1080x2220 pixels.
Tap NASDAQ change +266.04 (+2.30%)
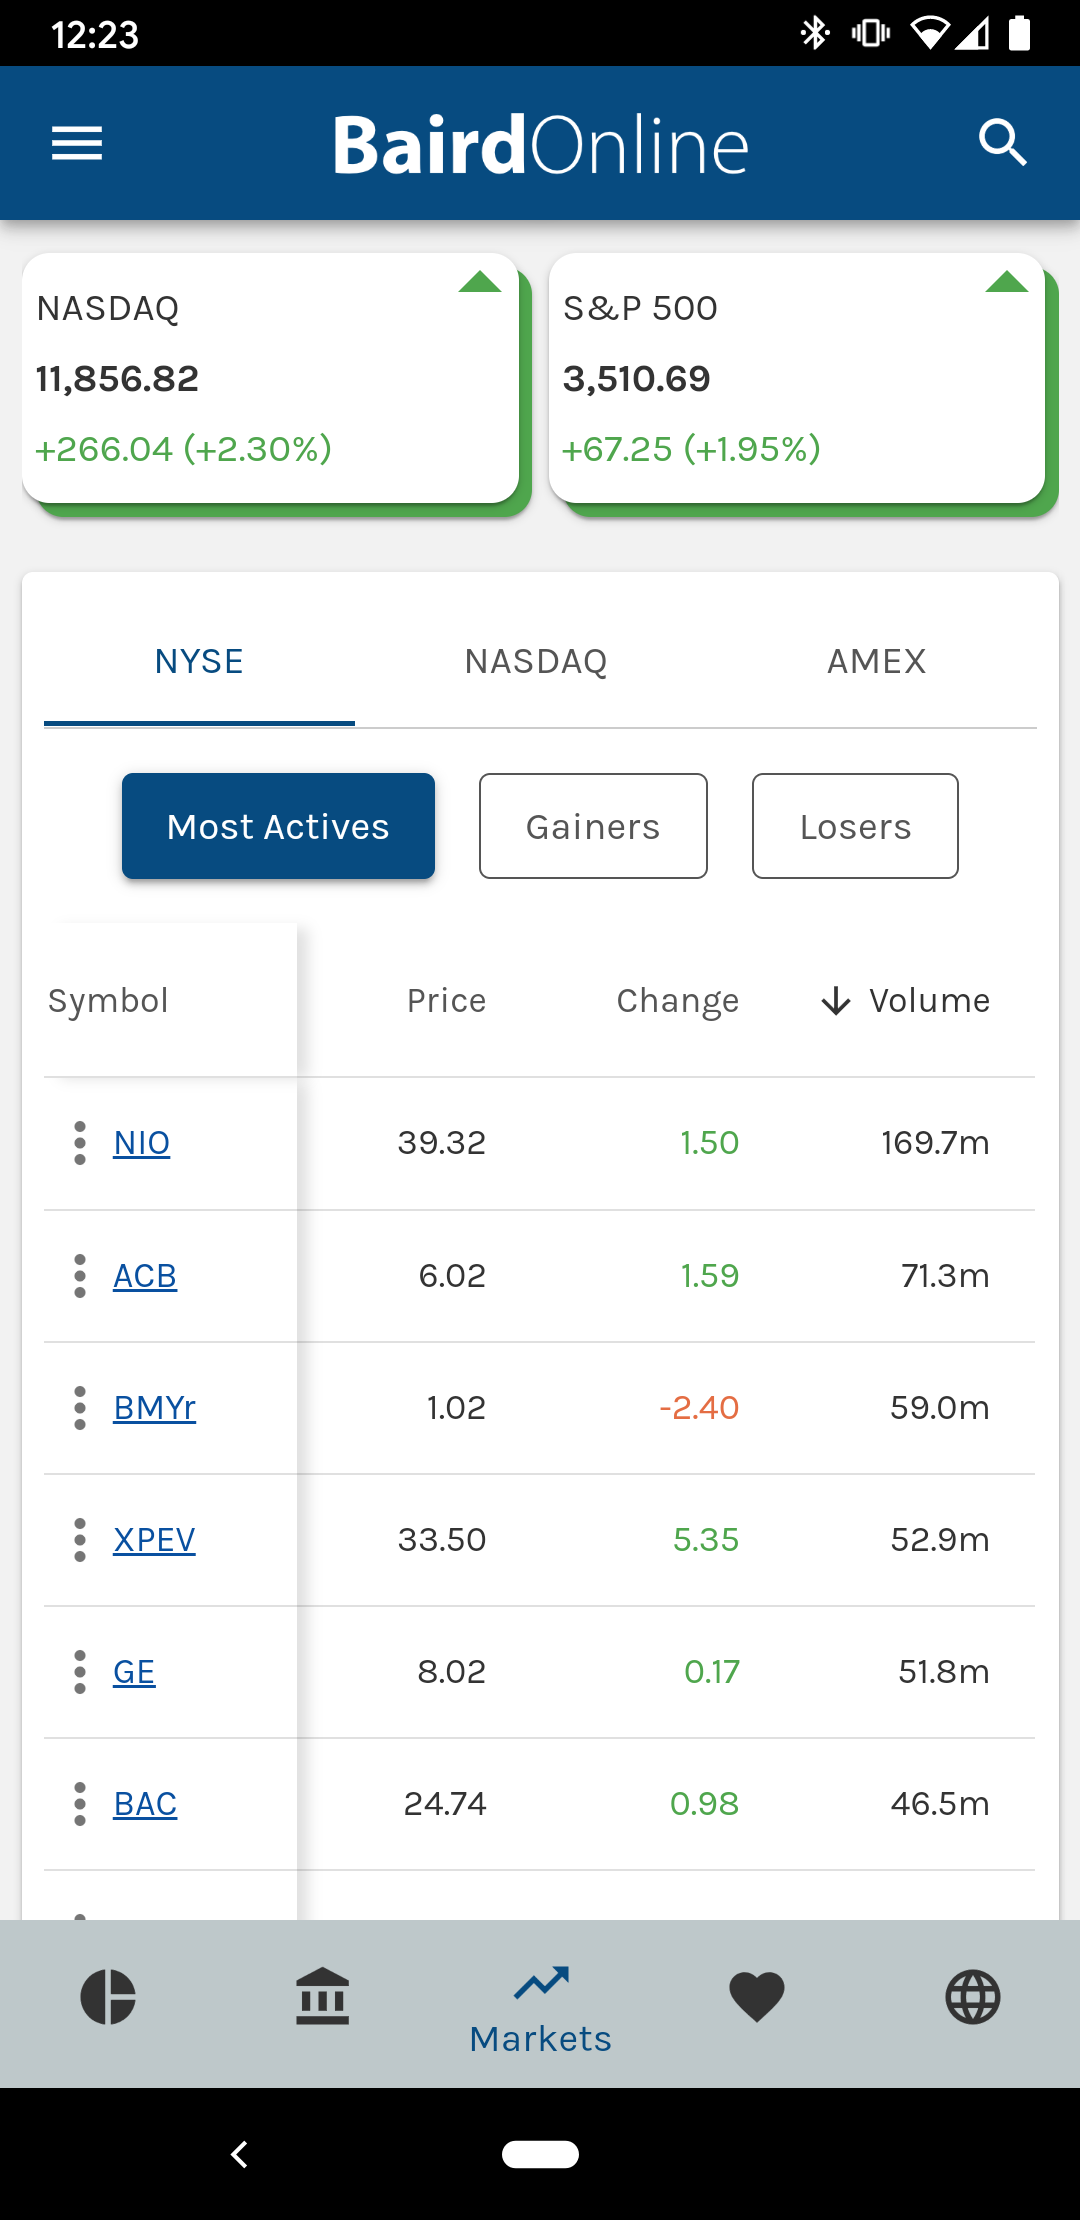184,449
